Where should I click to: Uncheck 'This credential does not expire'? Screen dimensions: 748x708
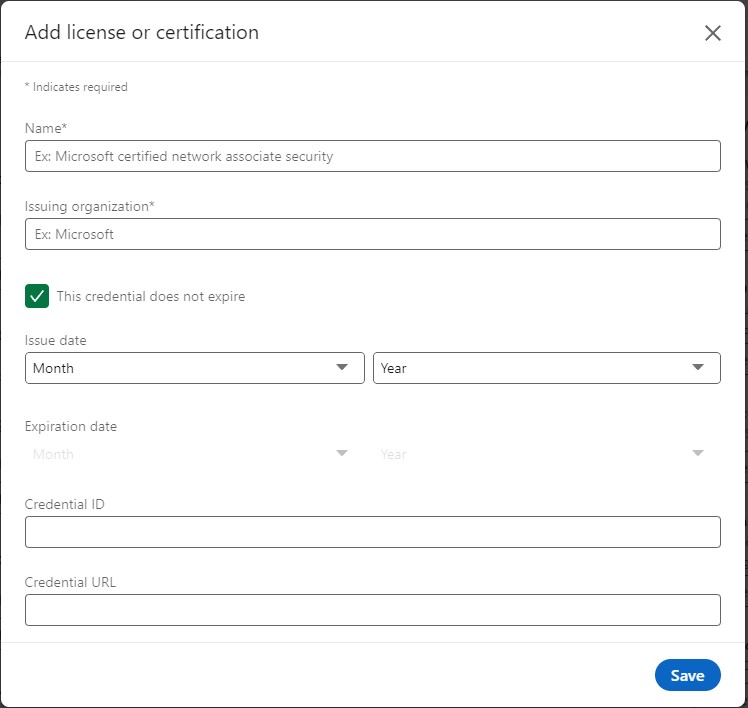click(37, 296)
